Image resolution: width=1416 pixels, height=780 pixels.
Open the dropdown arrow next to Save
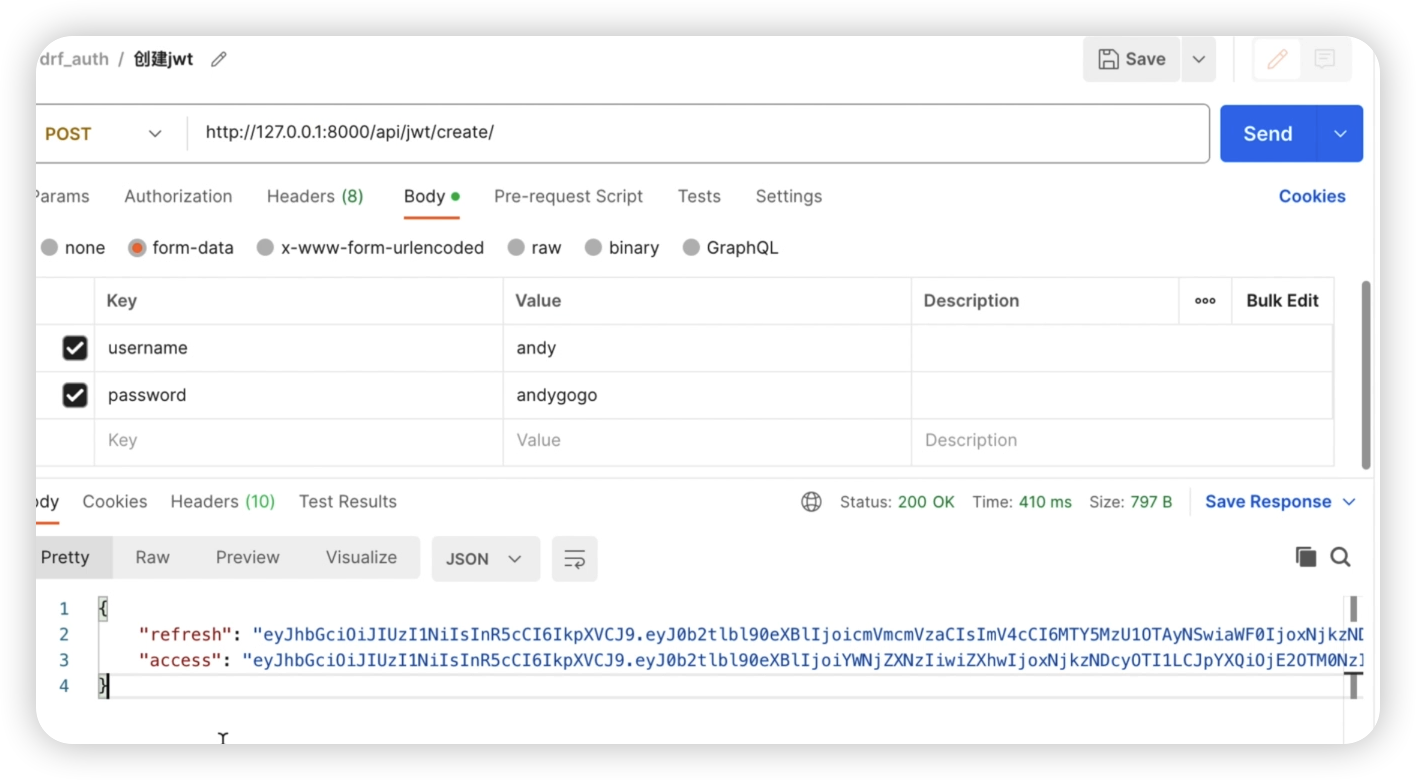pos(1198,59)
